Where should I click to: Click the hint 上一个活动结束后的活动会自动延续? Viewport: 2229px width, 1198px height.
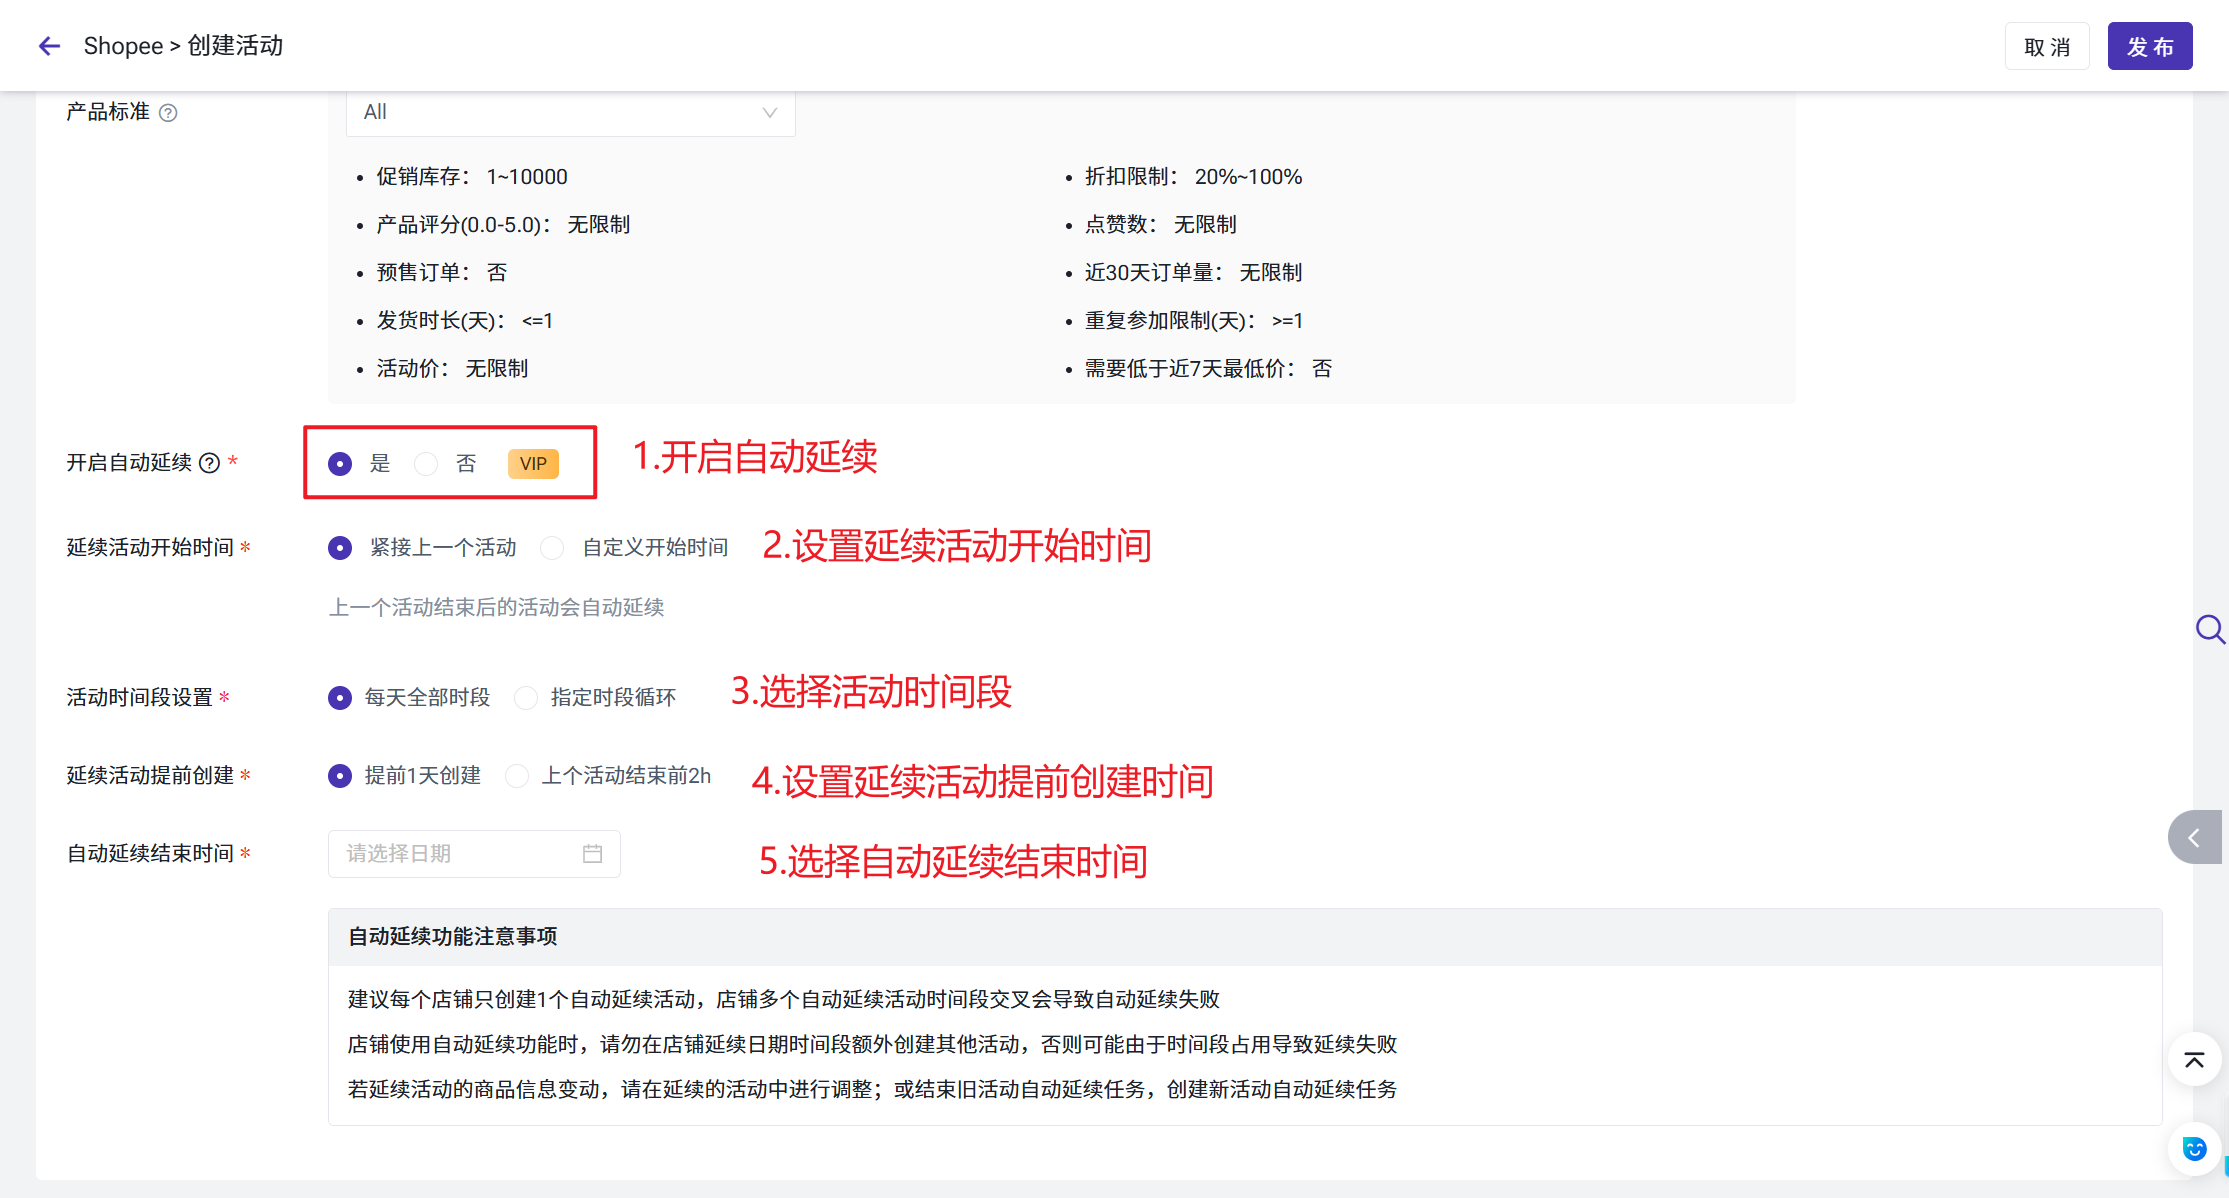tap(497, 608)
